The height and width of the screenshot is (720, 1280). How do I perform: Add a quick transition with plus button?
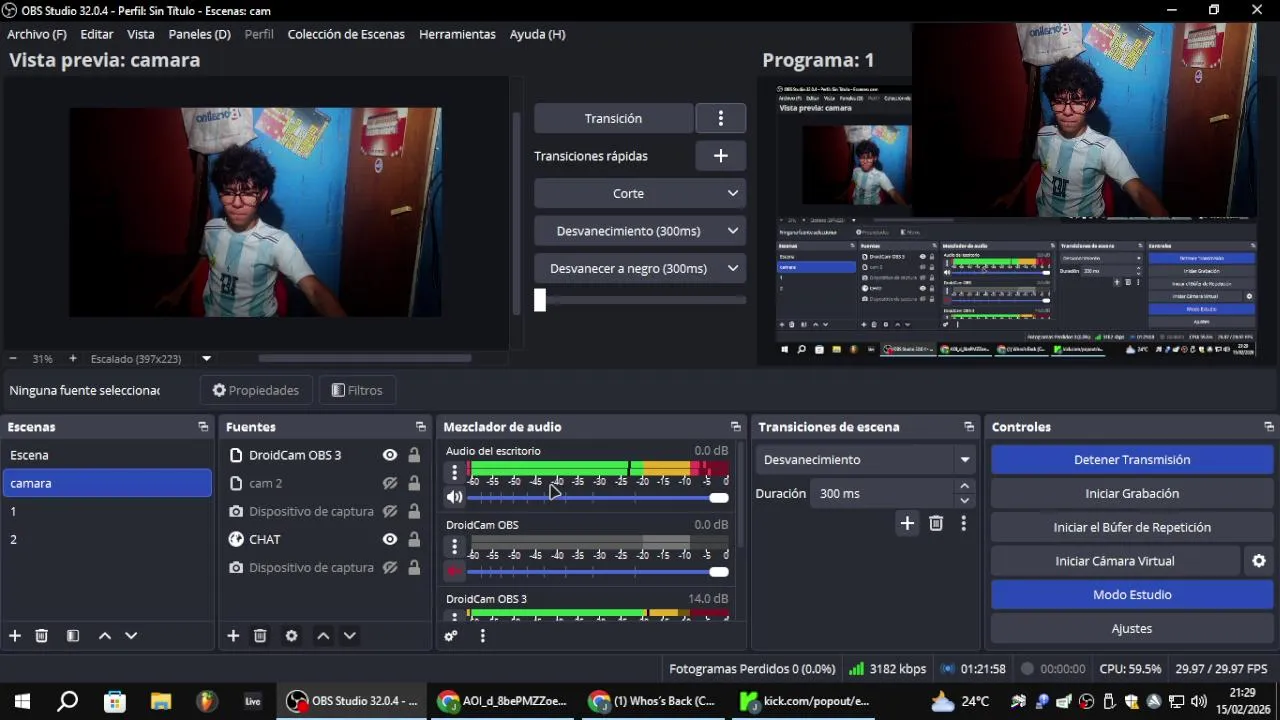coord(720,156)
